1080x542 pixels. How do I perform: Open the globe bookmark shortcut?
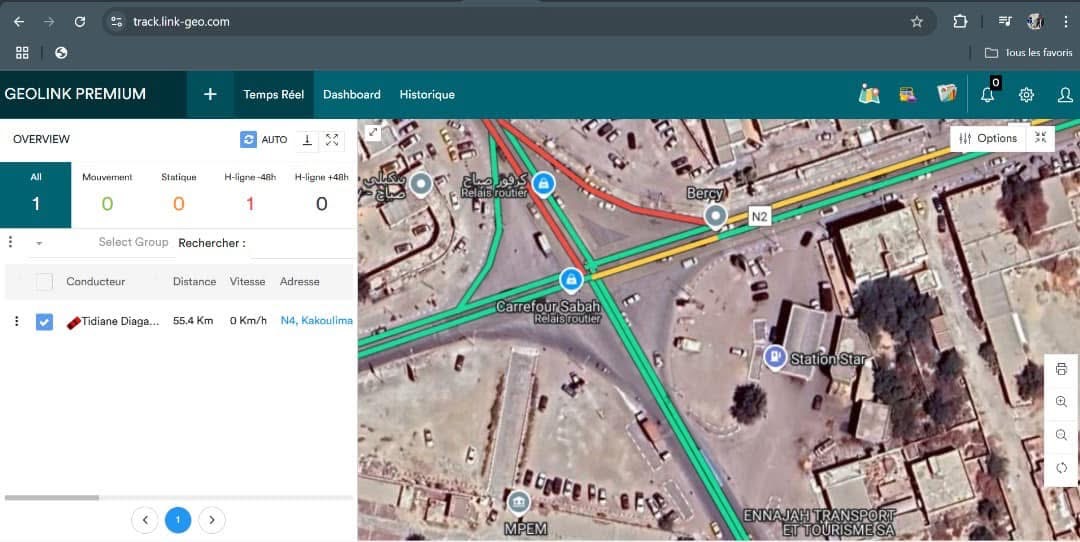(61, 52)
